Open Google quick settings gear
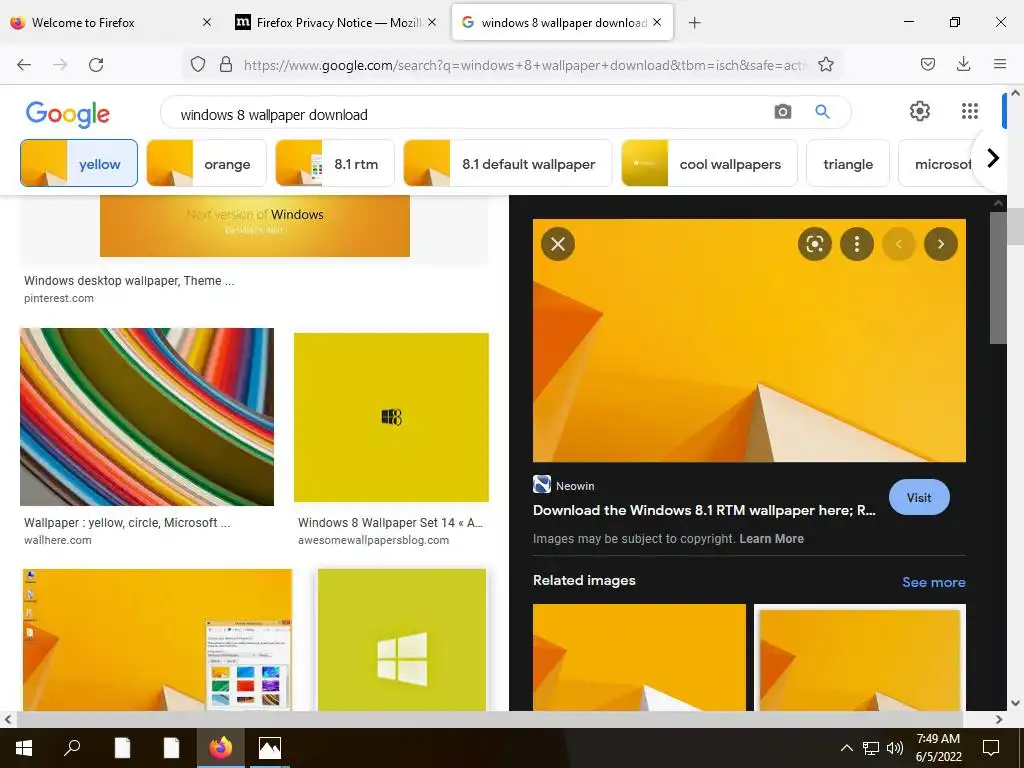 pyautogui.click(x=920, y=111)
